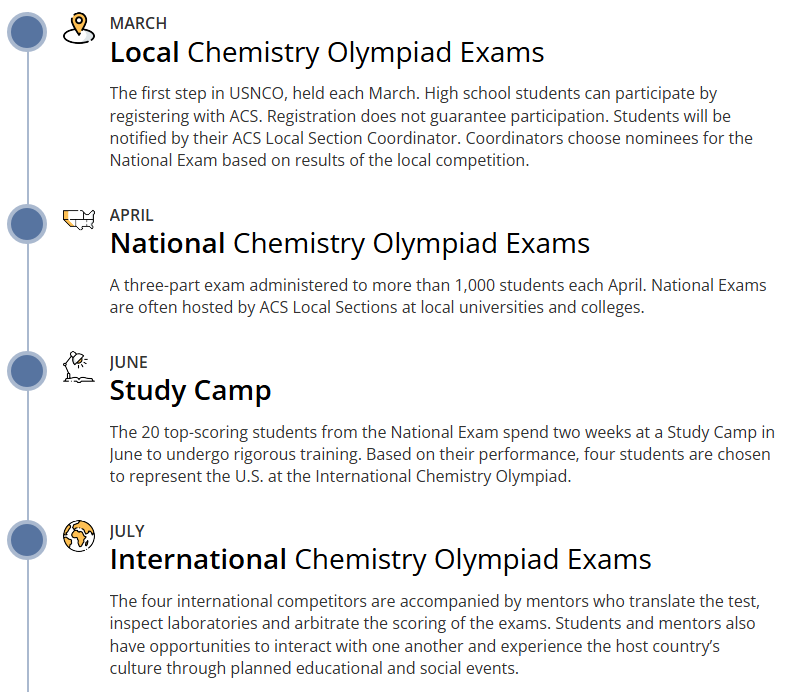Open International Chemistry Olympiad Exams heading
The width and height of the screenshot is (811, 692).
[x=380, y=559]
